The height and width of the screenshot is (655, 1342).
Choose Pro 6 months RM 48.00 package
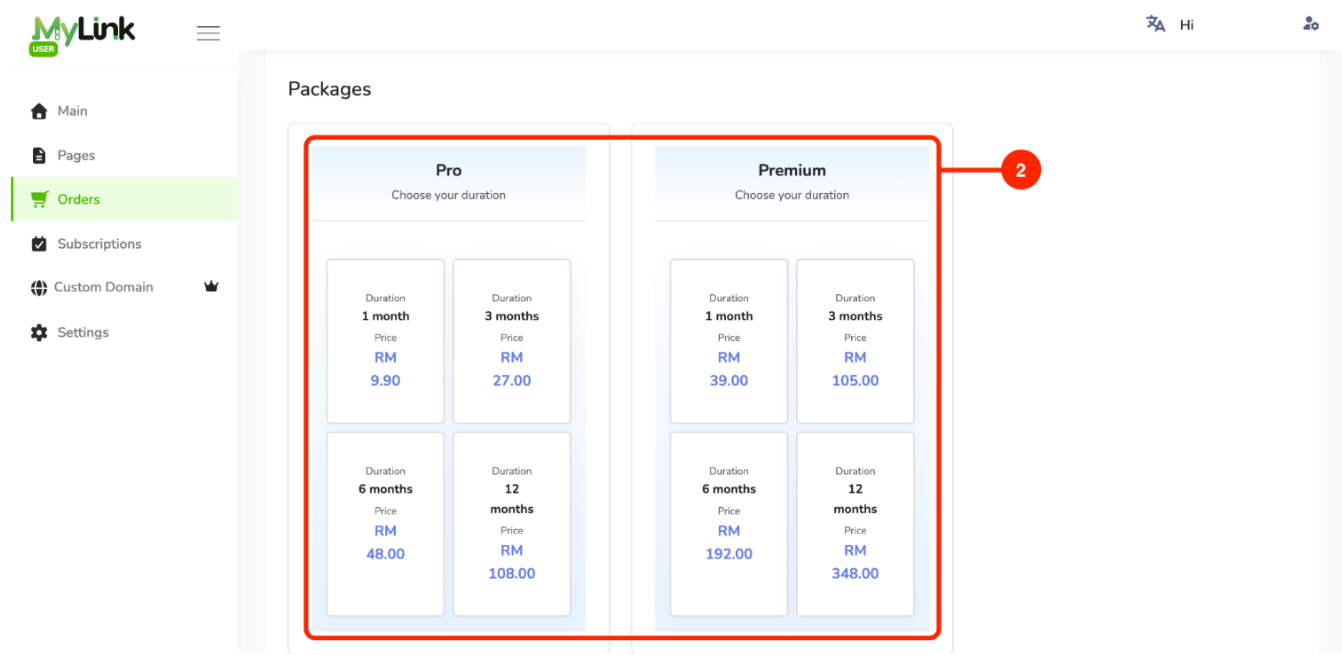pos(385,524)
